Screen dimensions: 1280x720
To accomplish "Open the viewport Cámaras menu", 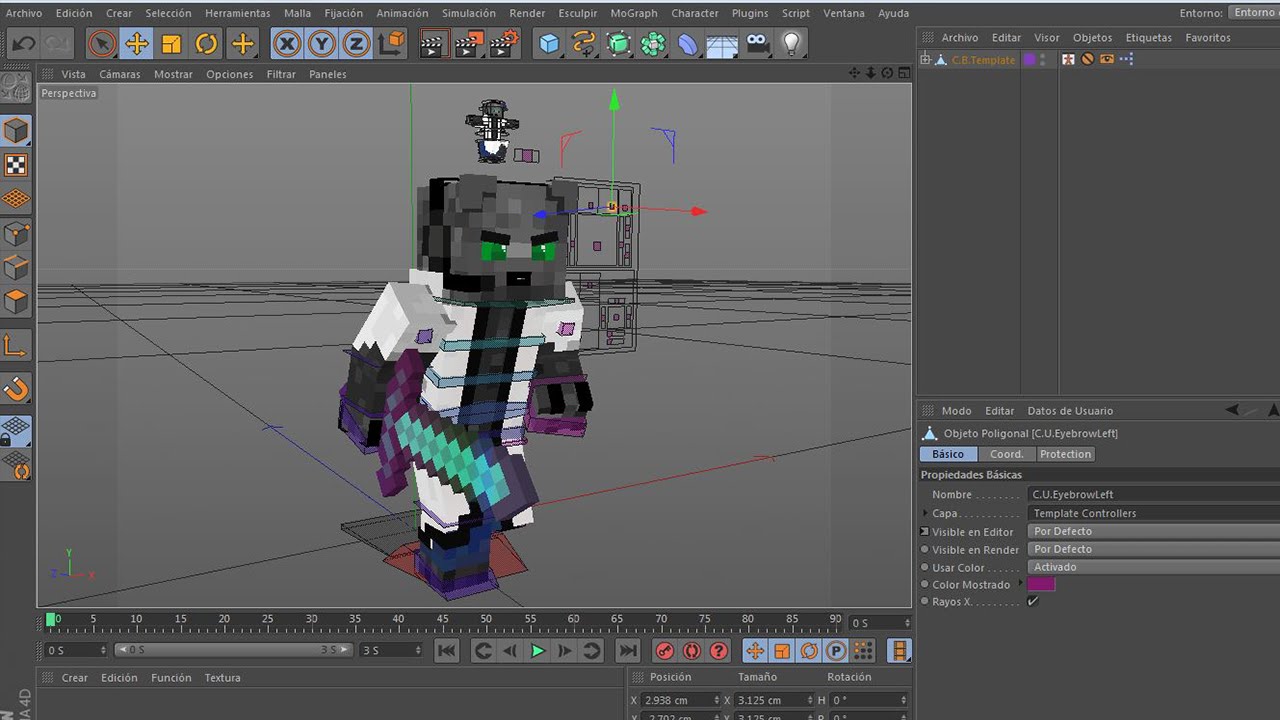I will click(119, 74).
